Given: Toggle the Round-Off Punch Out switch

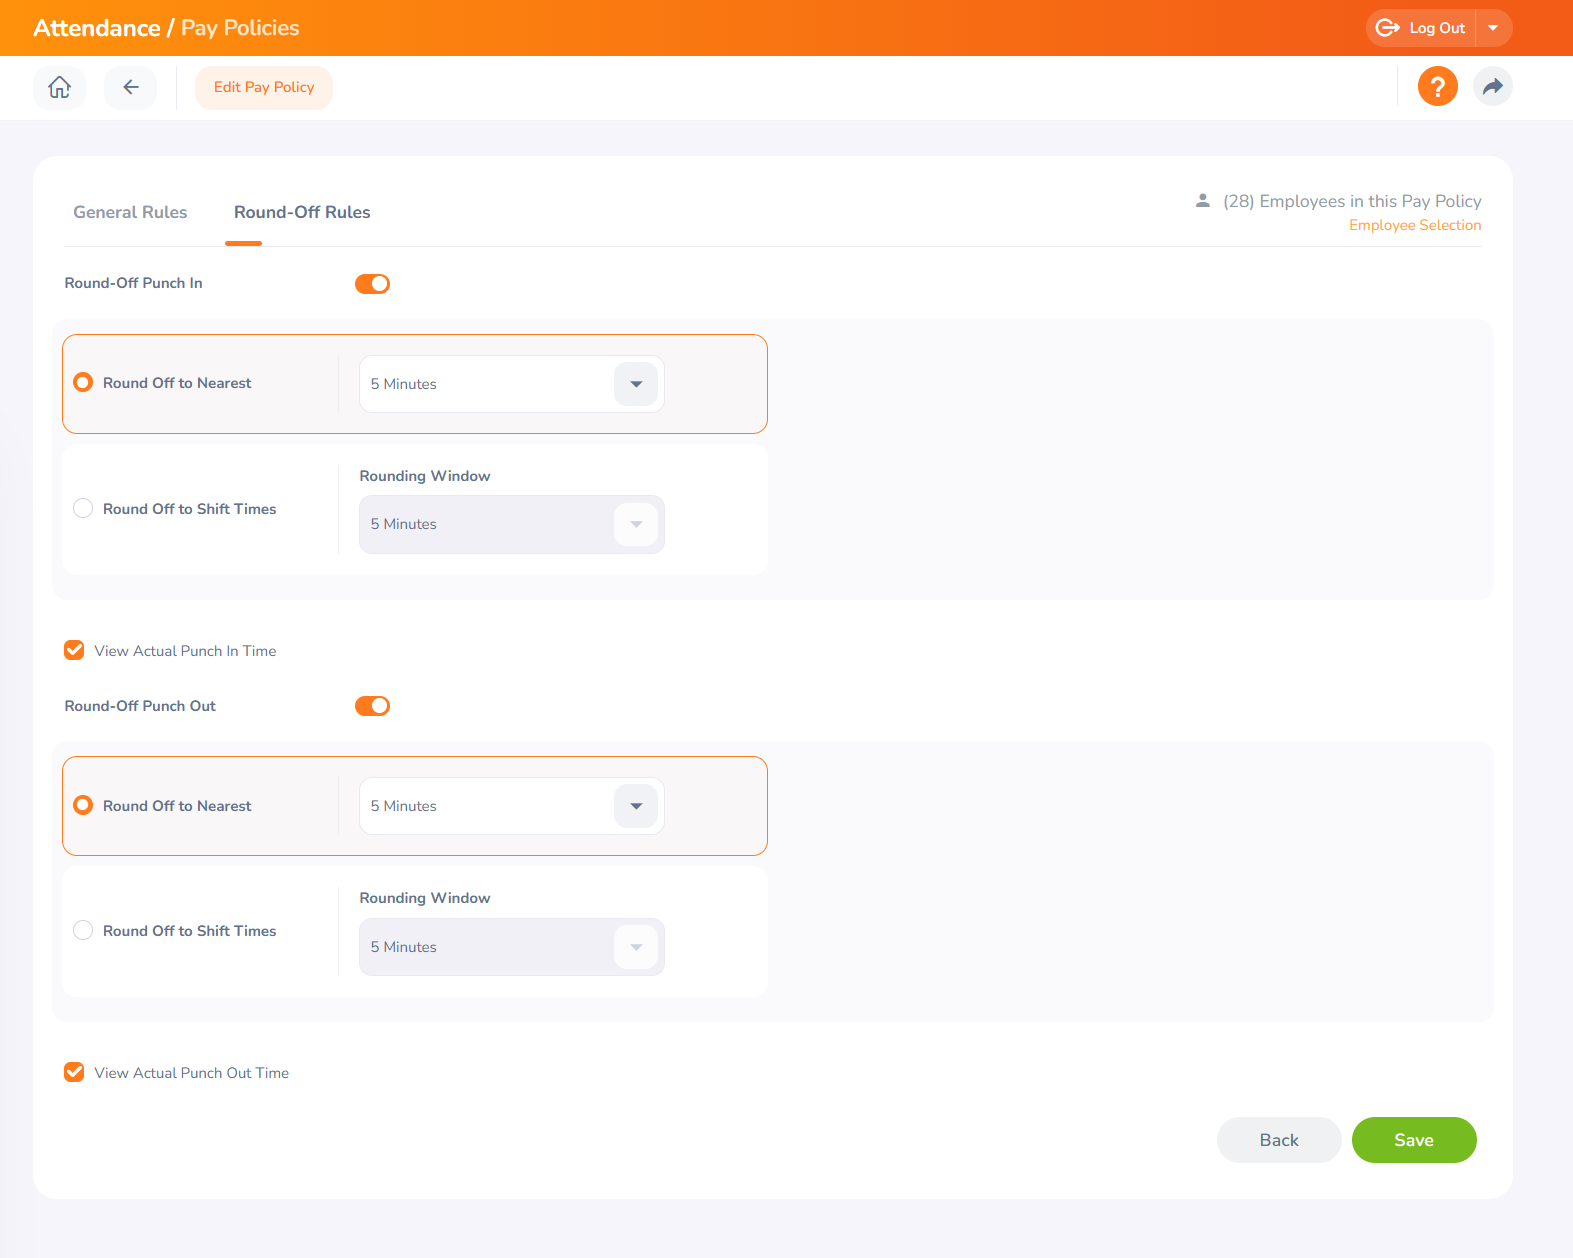Looking at the screenshot, I should 372,706.
